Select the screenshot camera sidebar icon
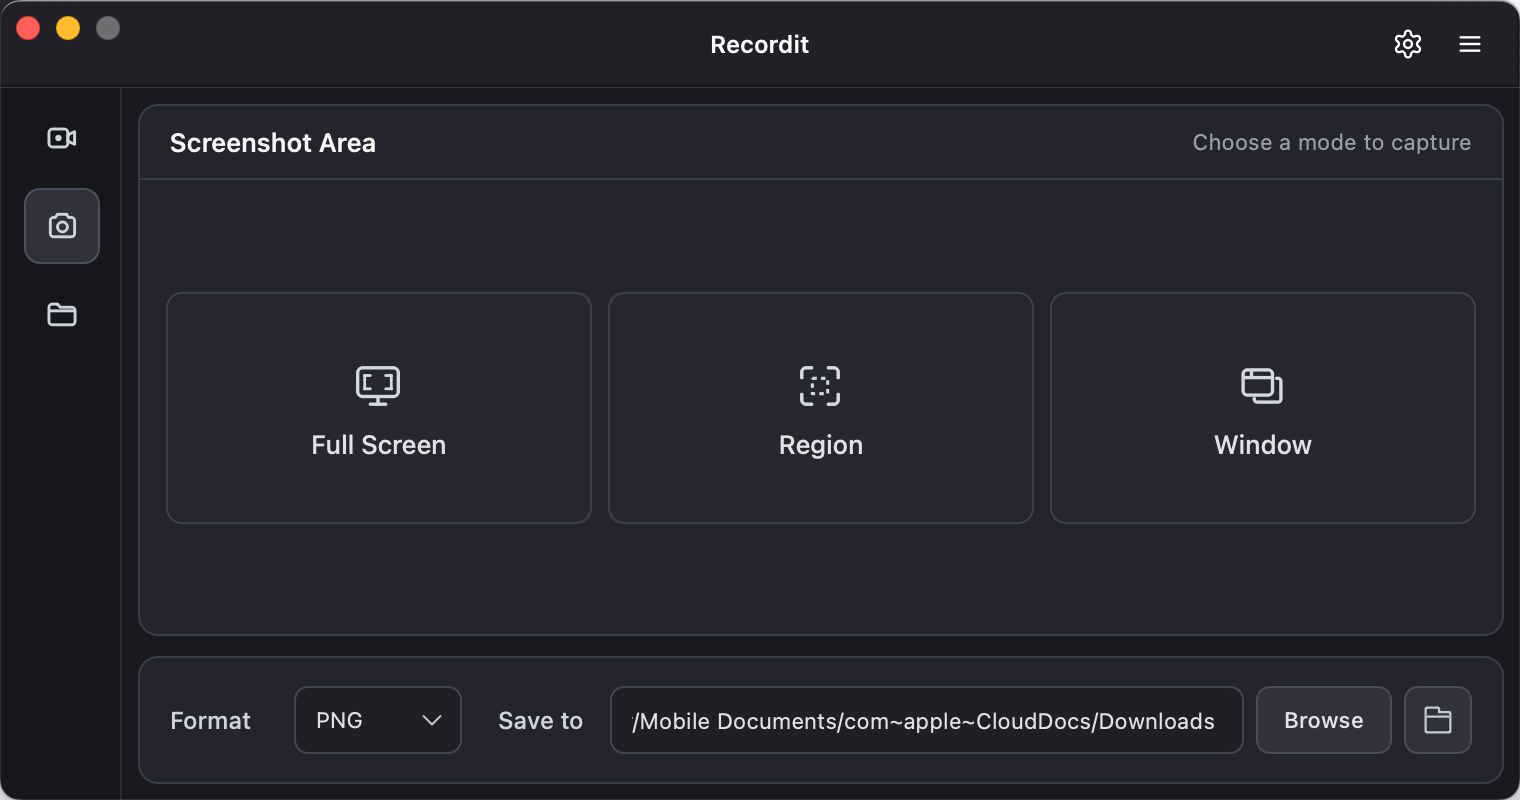The image size is (1520, 800). [x=62, y=226]
